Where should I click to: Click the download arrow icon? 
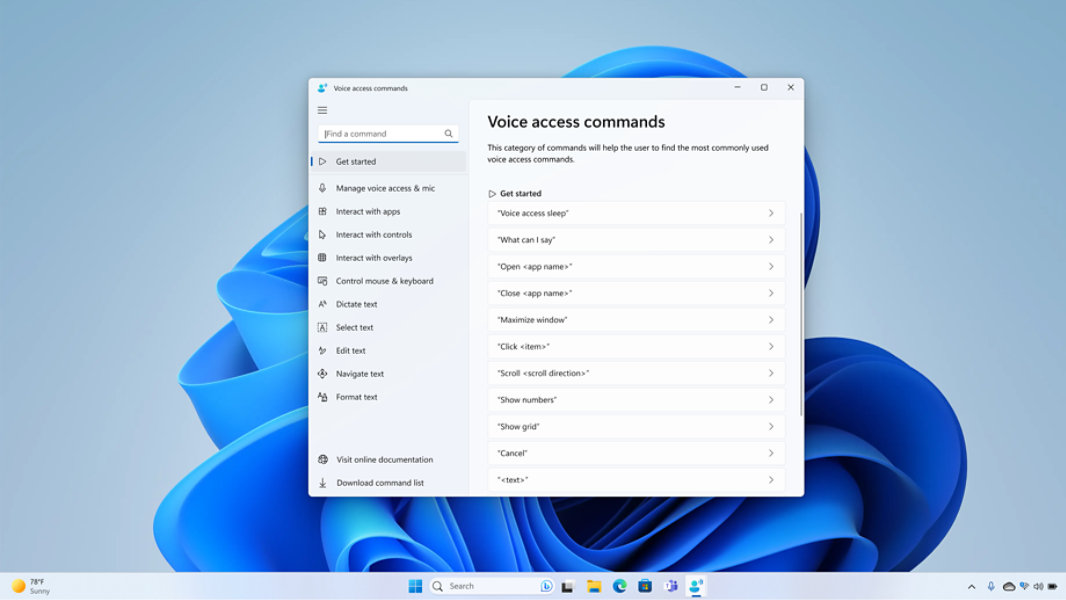pos(322,482)
